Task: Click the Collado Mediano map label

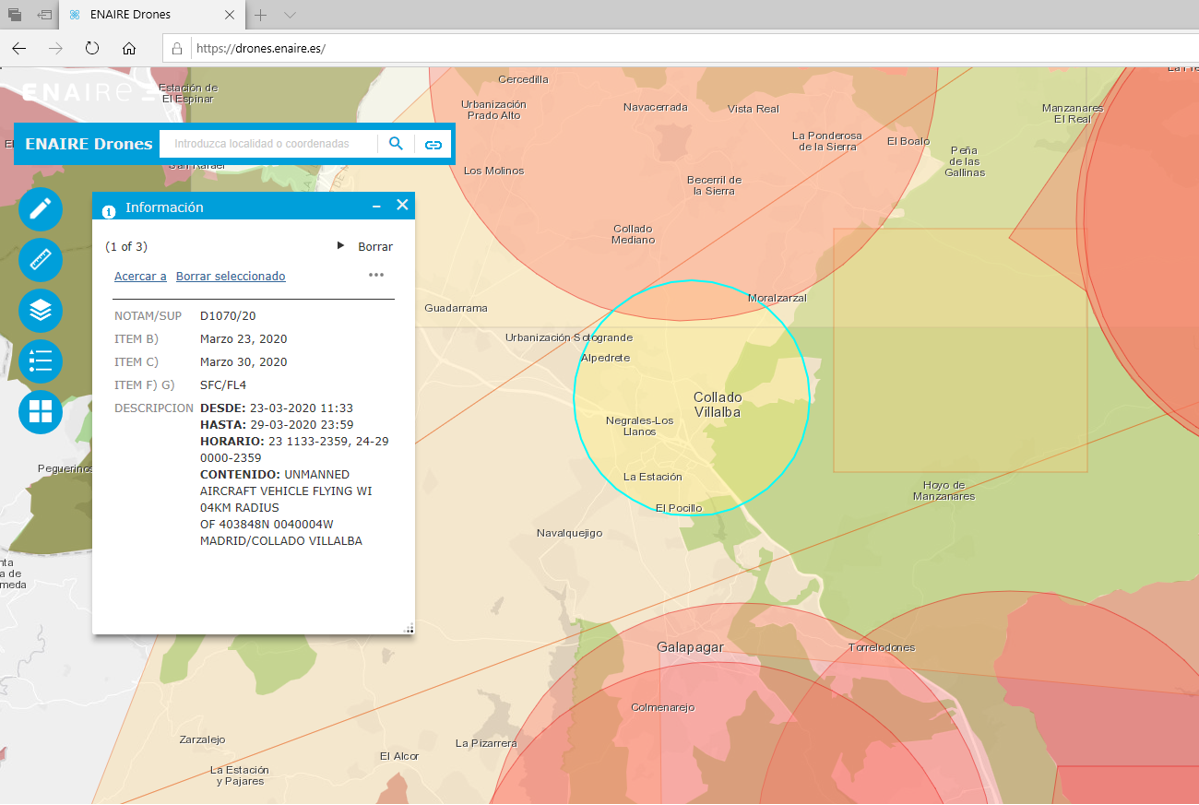Action: (633, 234)
